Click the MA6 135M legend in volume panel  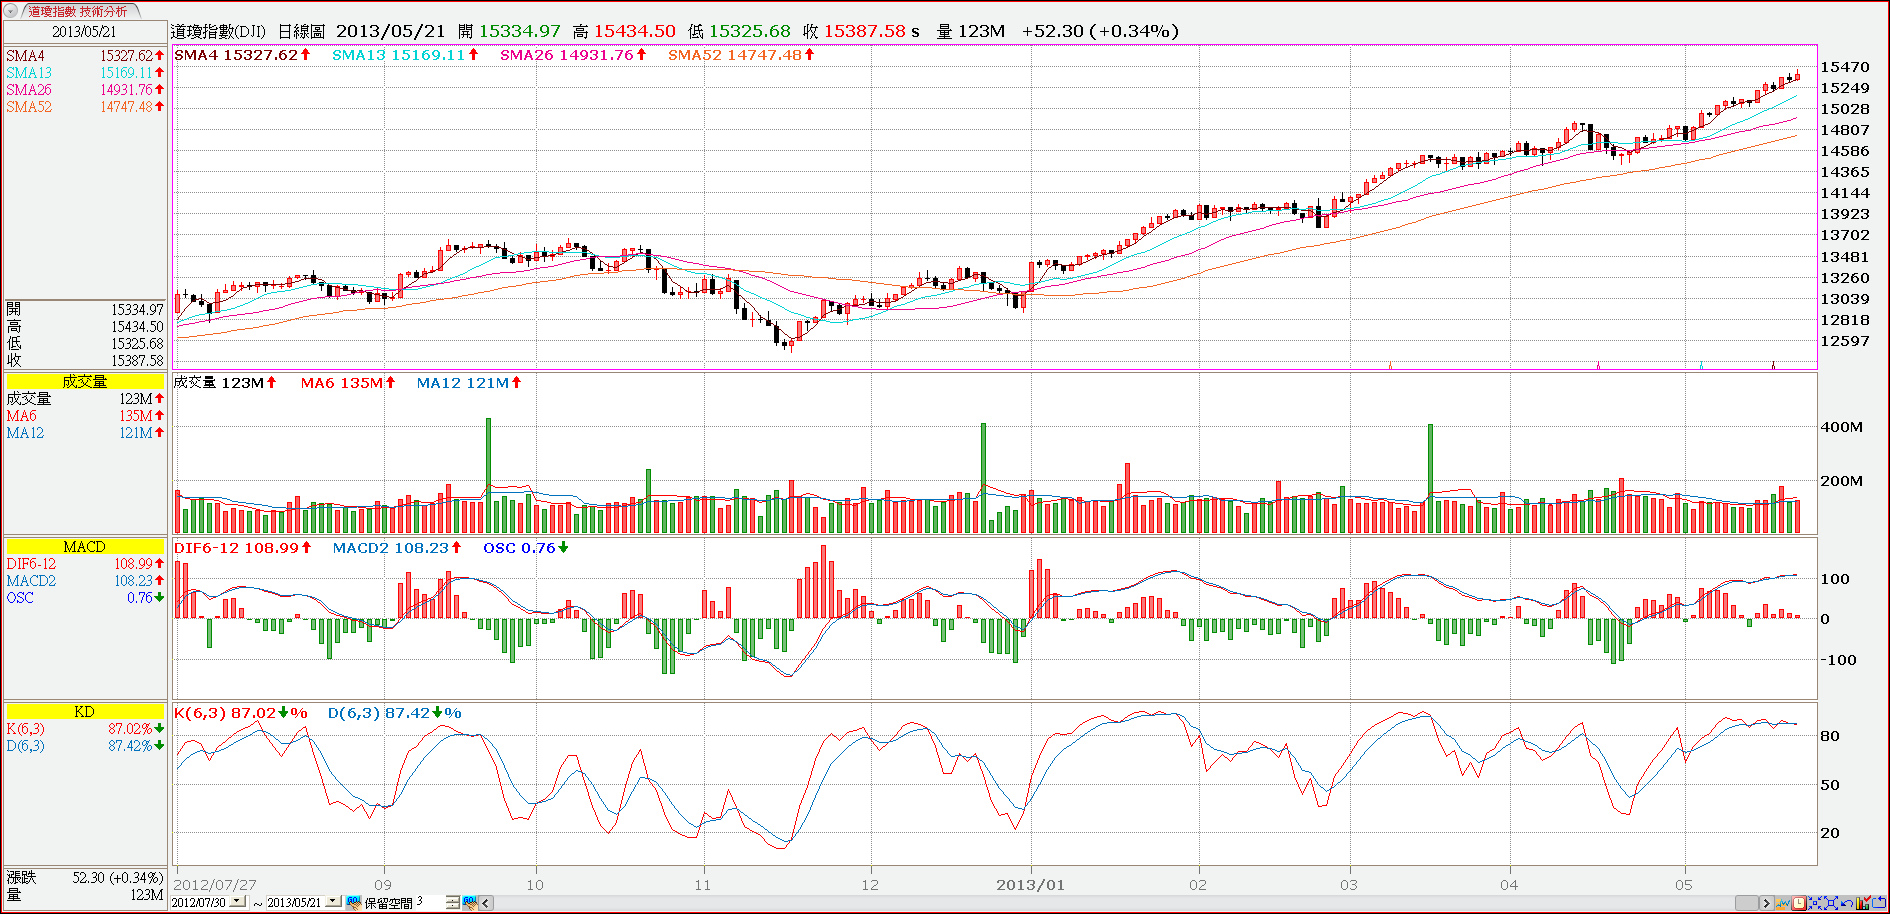coord(348,383)
